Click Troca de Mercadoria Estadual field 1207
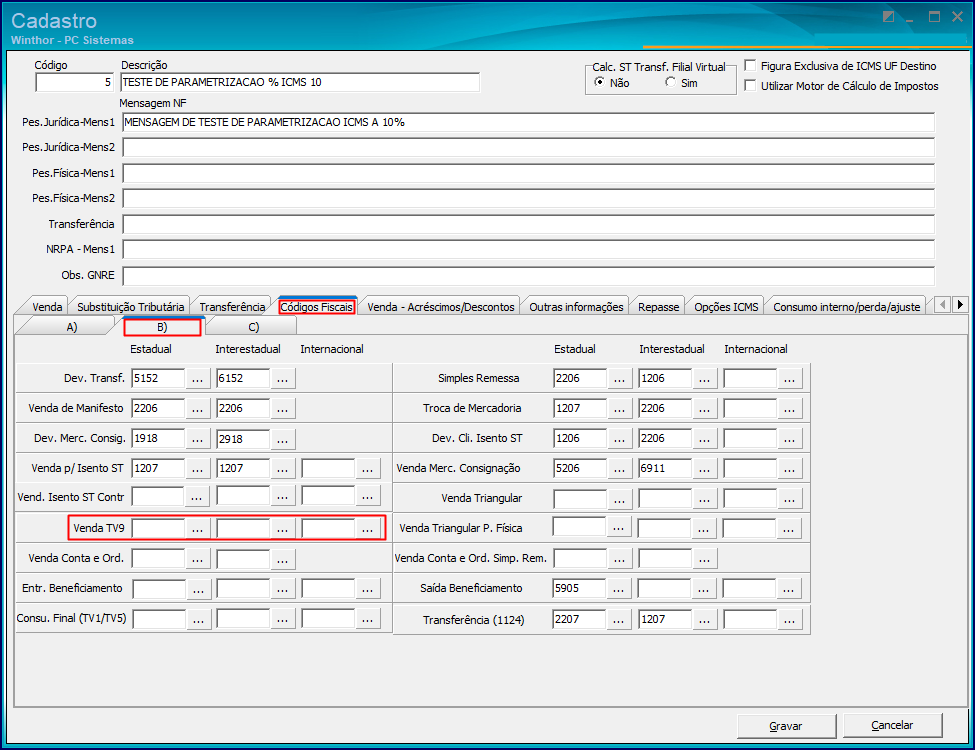The image size is (975, 750). (x=580, y=408)
